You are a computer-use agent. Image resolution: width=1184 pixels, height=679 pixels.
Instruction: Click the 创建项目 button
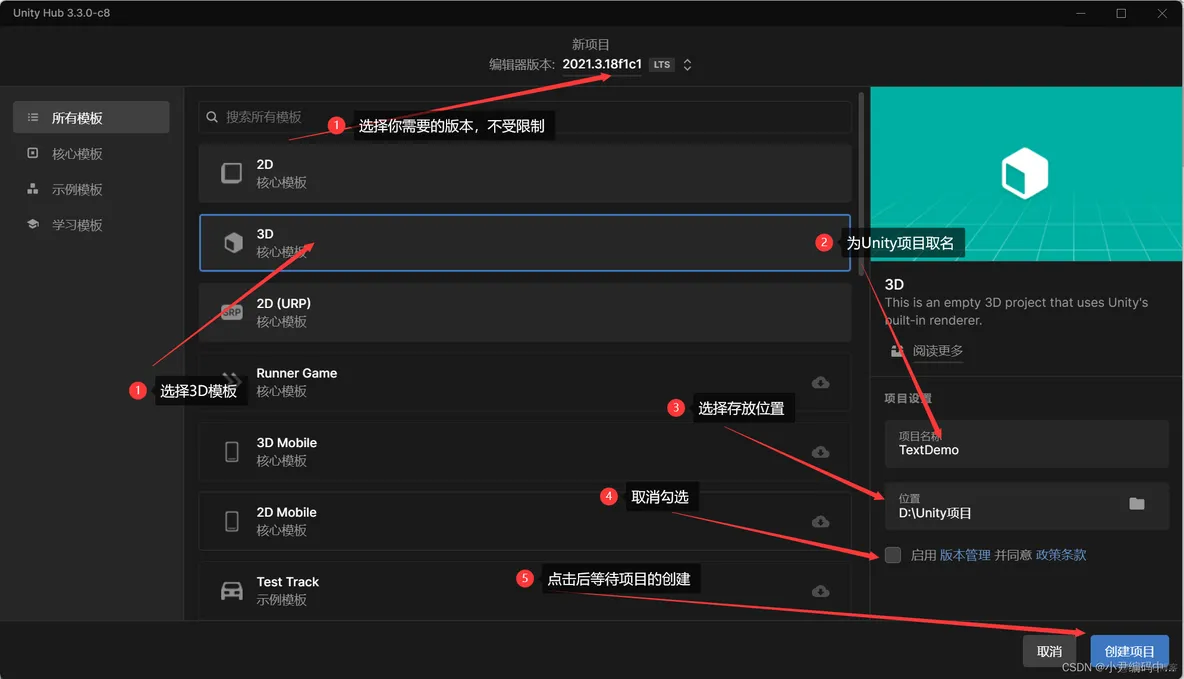click(x=1129, y=651)
